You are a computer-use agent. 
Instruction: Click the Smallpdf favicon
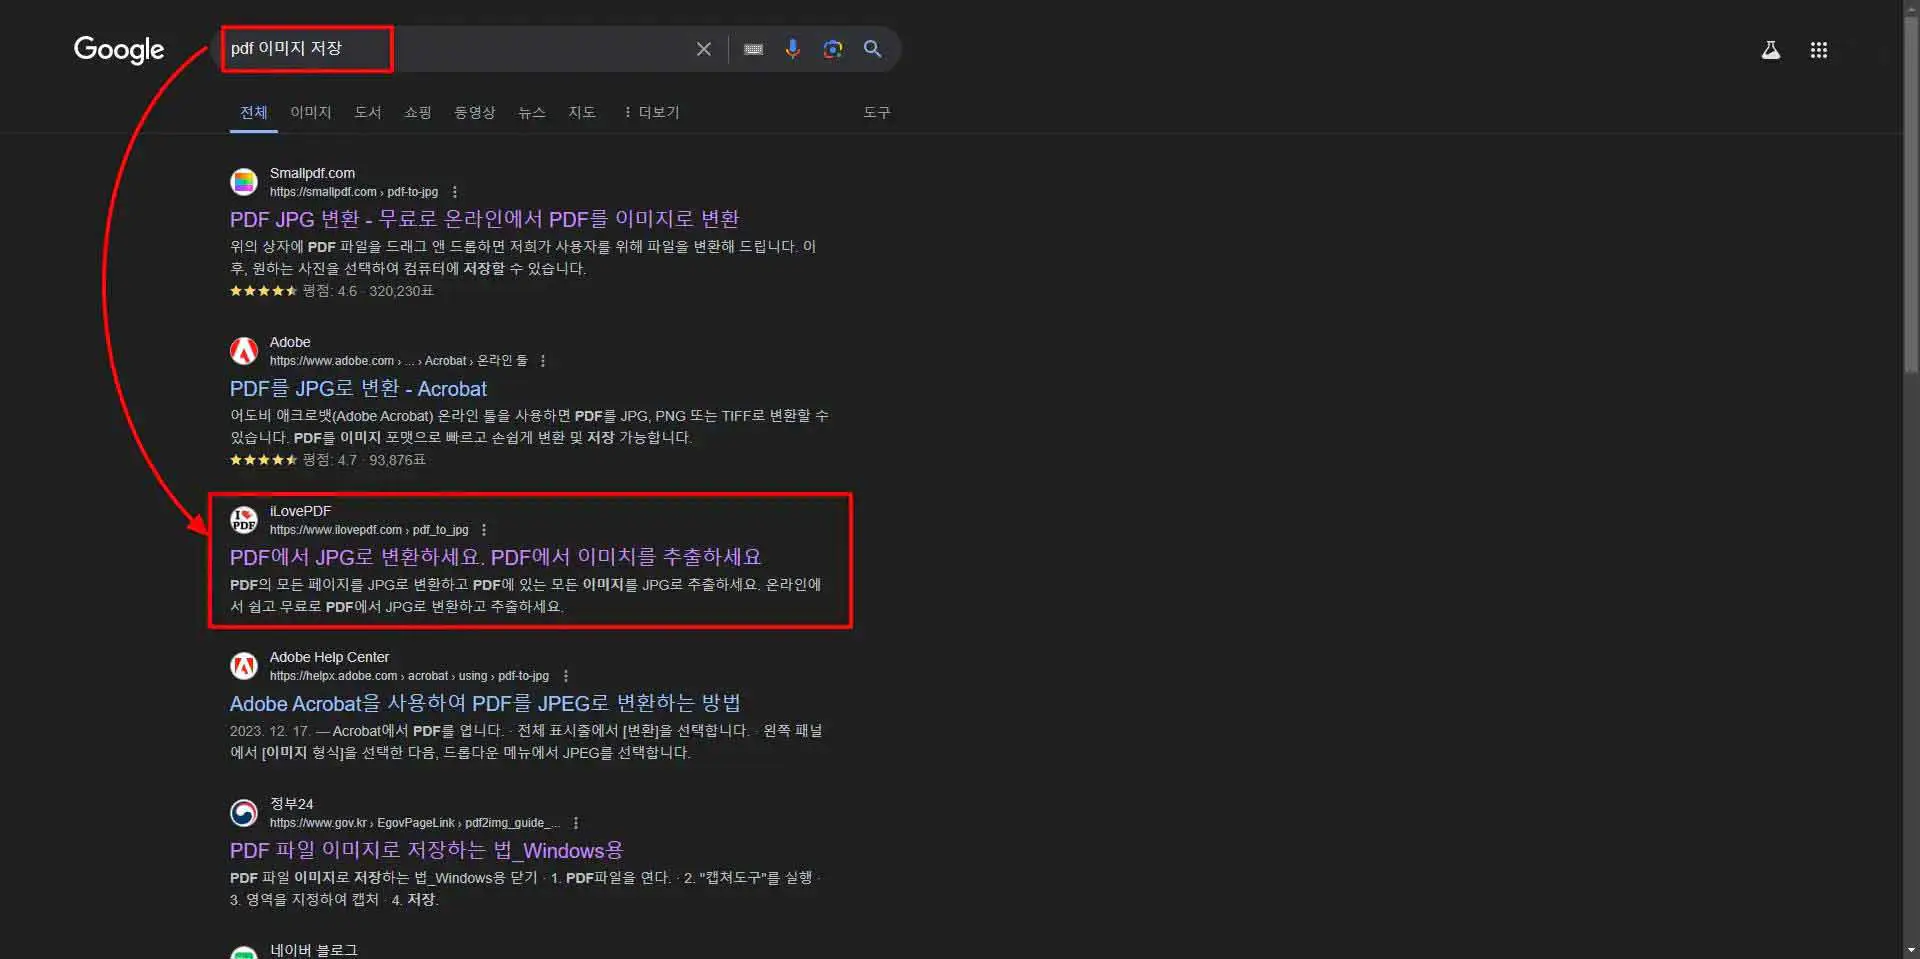(x=244, y=182)
